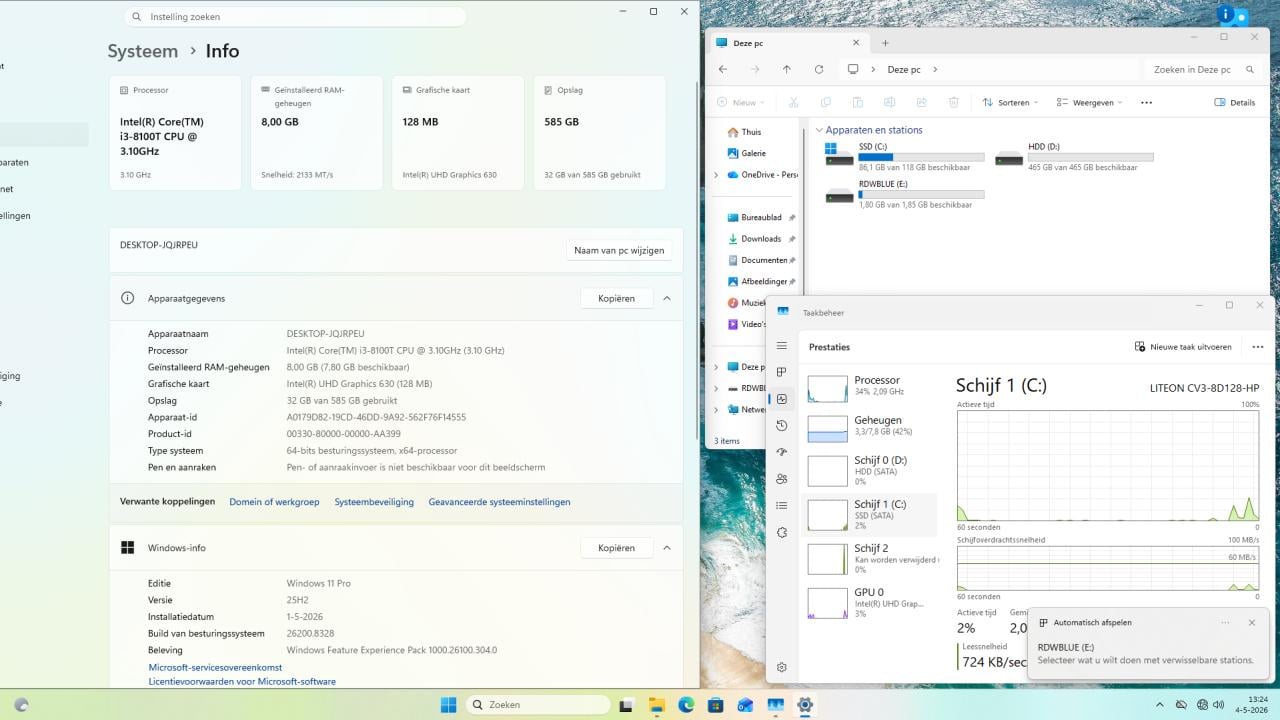Select GPU 0 in performance list
The width and height of the screenshot is (1280, 720).
click(x=871, y=602)
